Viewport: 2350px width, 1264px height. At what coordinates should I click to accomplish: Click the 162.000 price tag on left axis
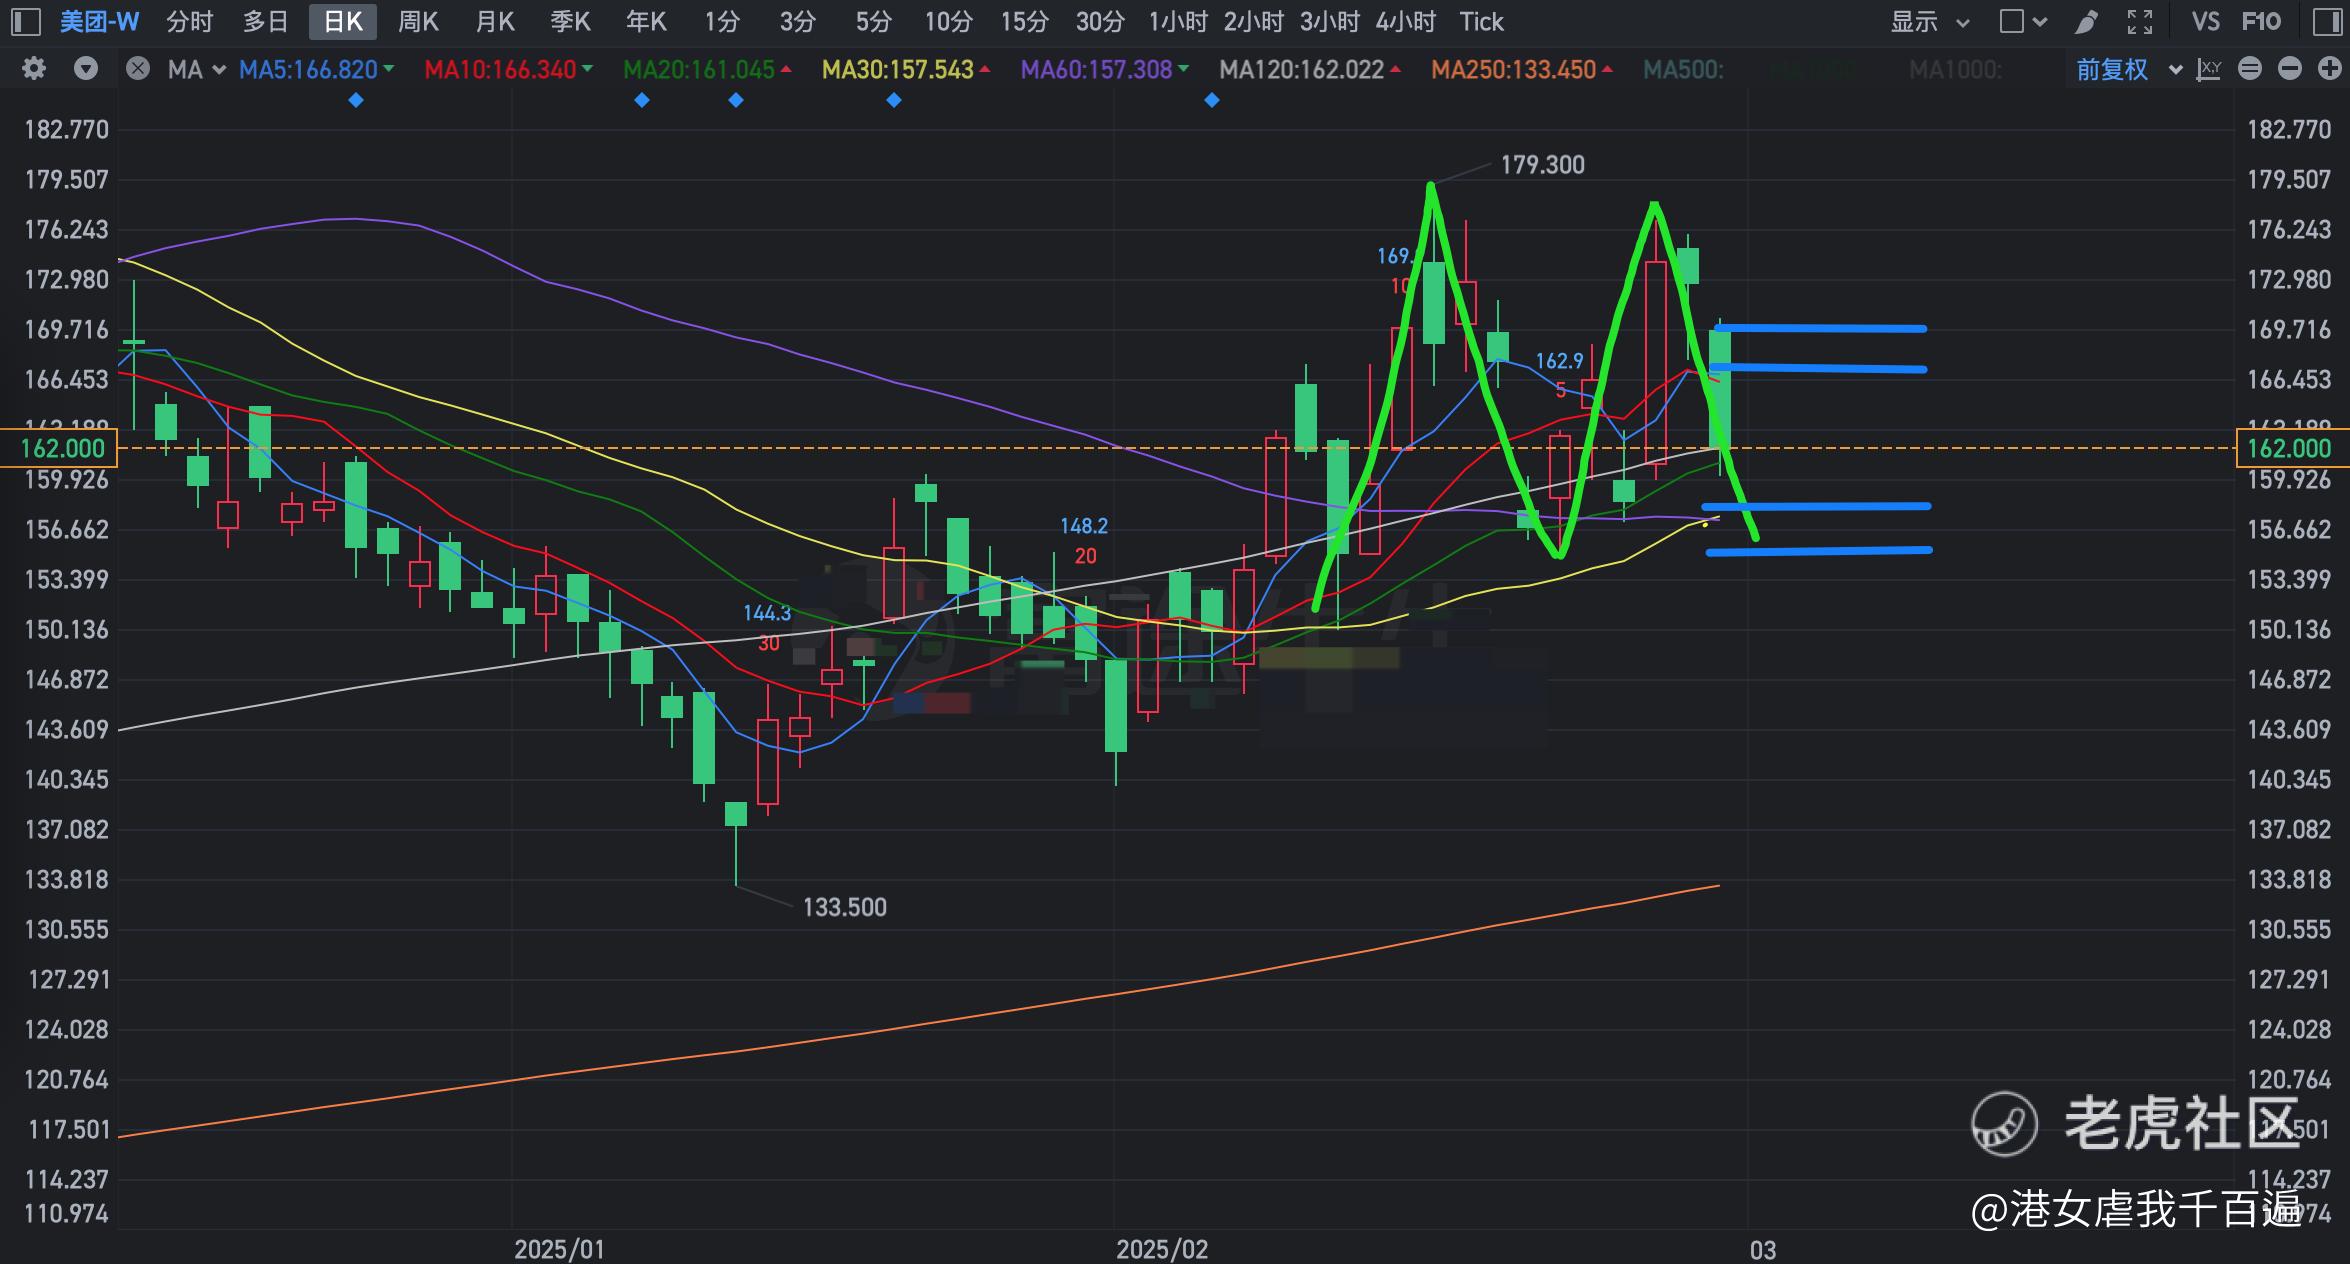tap(60, 448)
